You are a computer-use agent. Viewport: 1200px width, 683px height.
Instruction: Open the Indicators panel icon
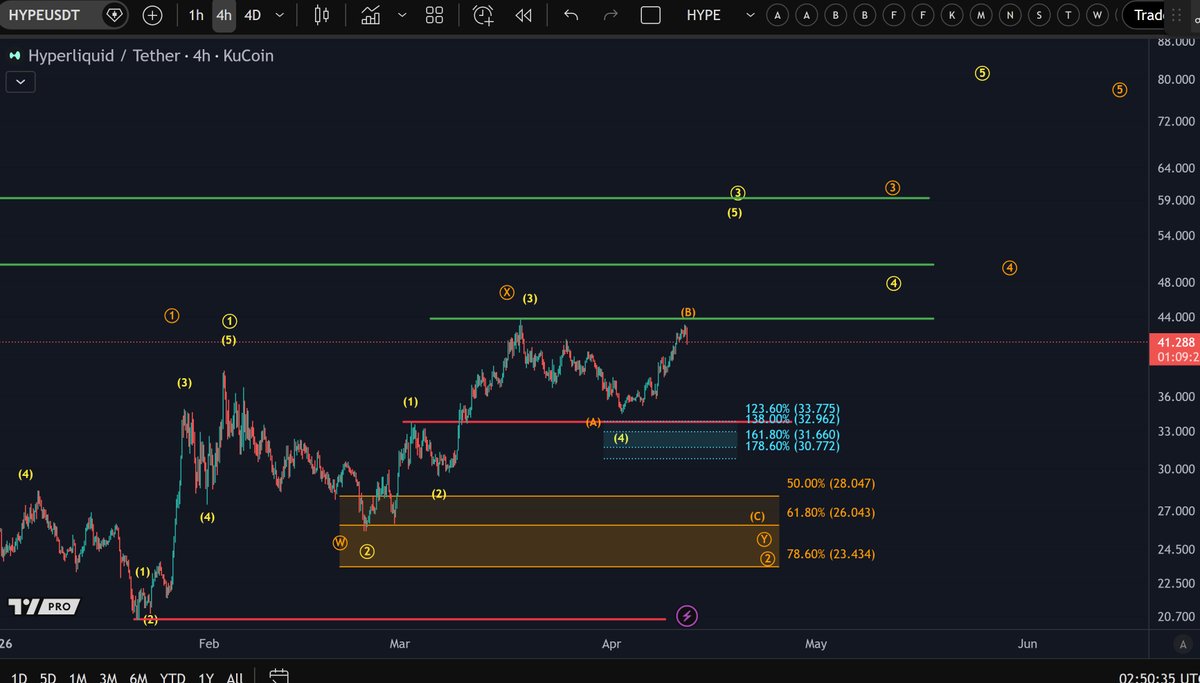(371, 15)
